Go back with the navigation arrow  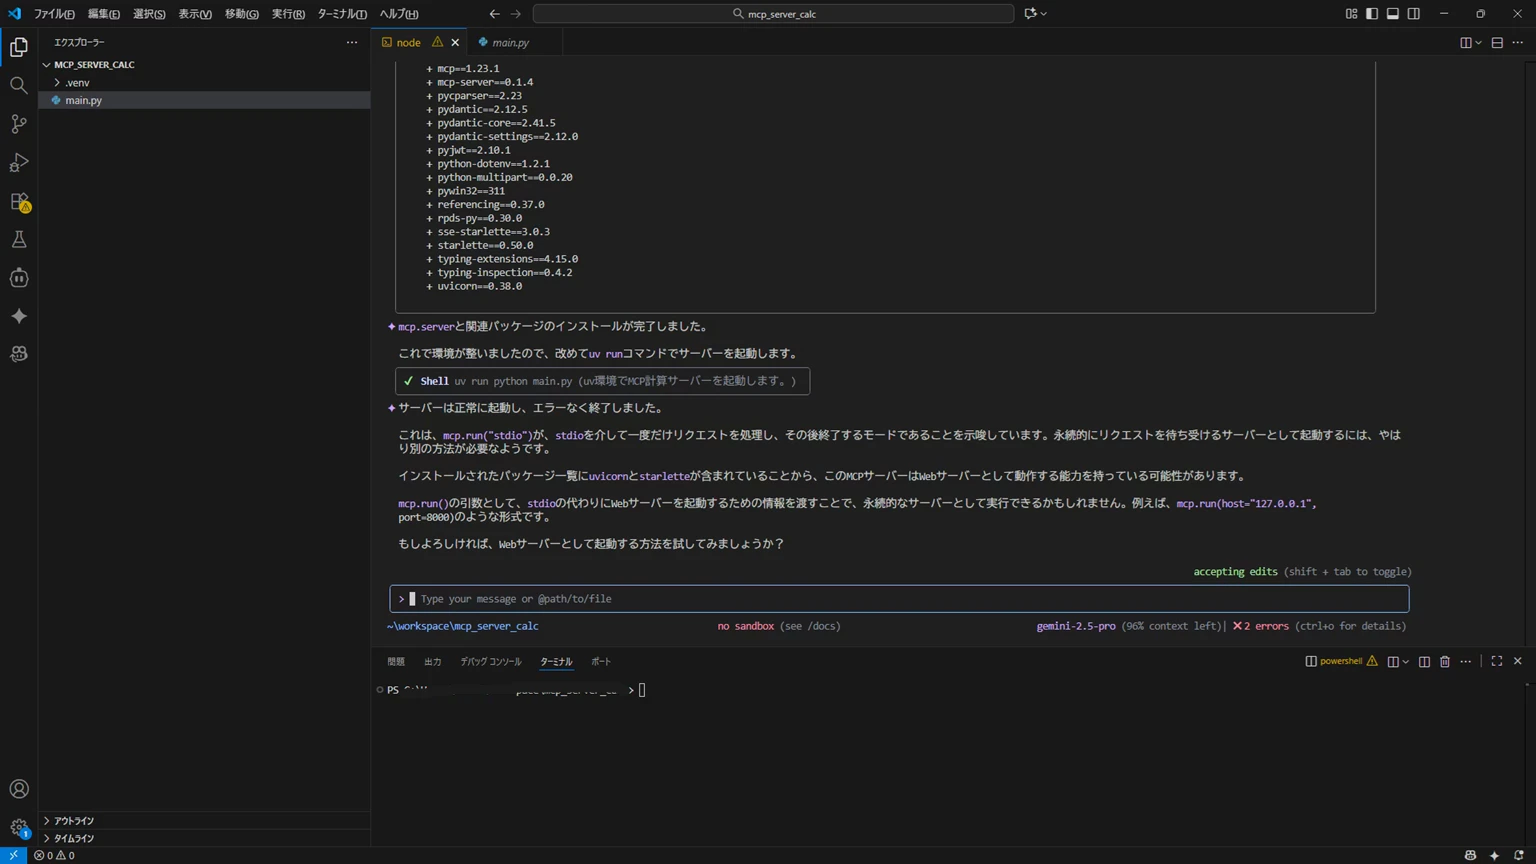click(x=494, y=14)
